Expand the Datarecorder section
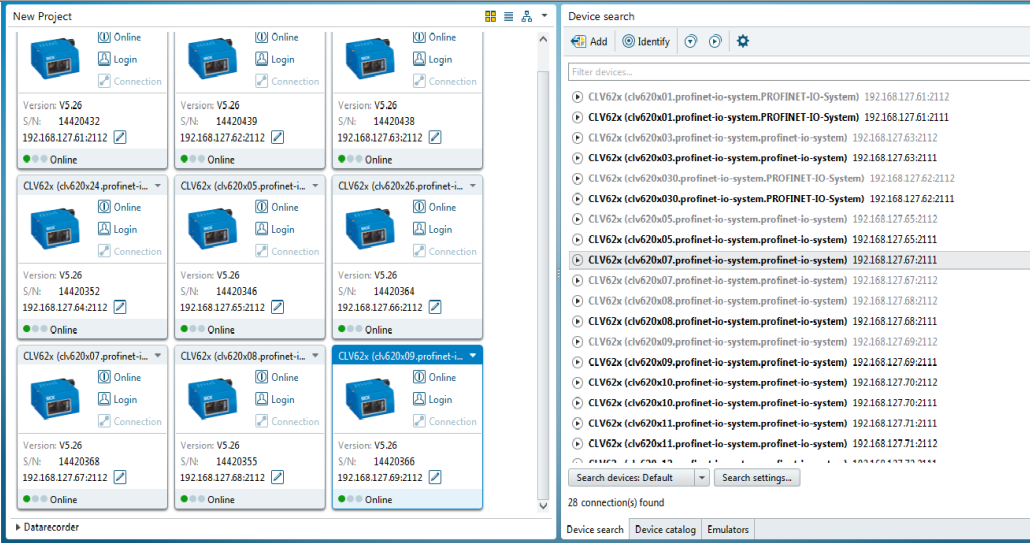 pos(47,527)
